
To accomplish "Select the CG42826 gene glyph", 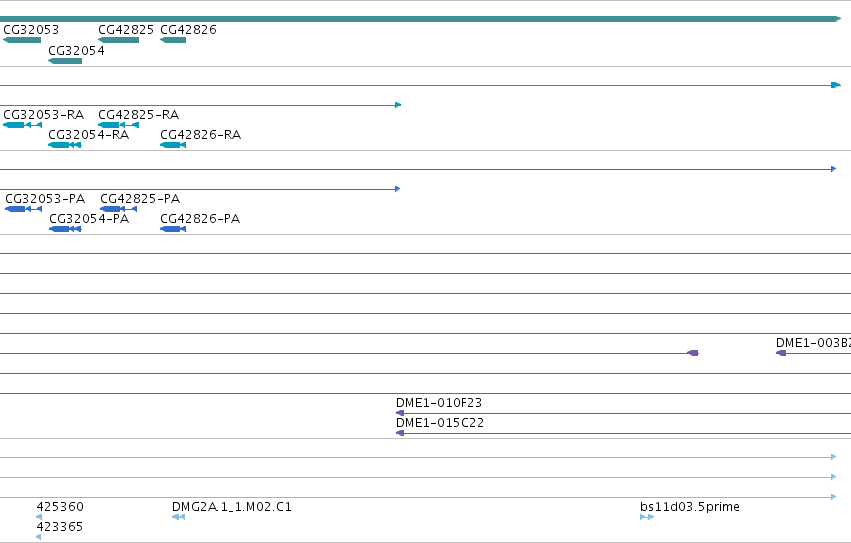I will [173, 40].
